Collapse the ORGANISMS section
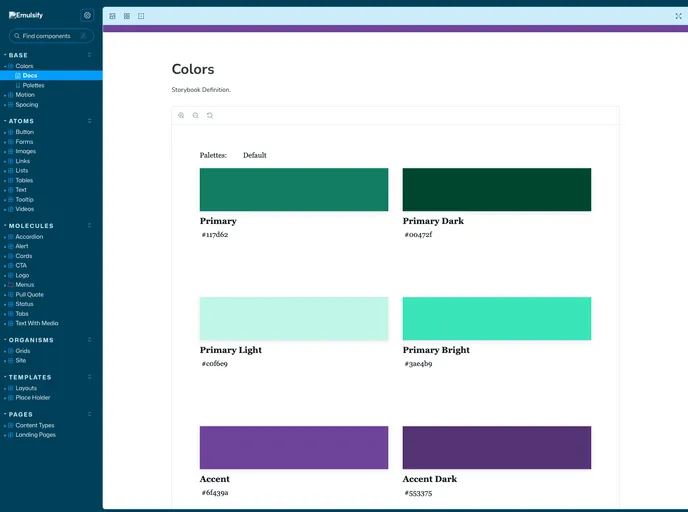The height and width of the screenshot is (512, 688). coord(31,340)
